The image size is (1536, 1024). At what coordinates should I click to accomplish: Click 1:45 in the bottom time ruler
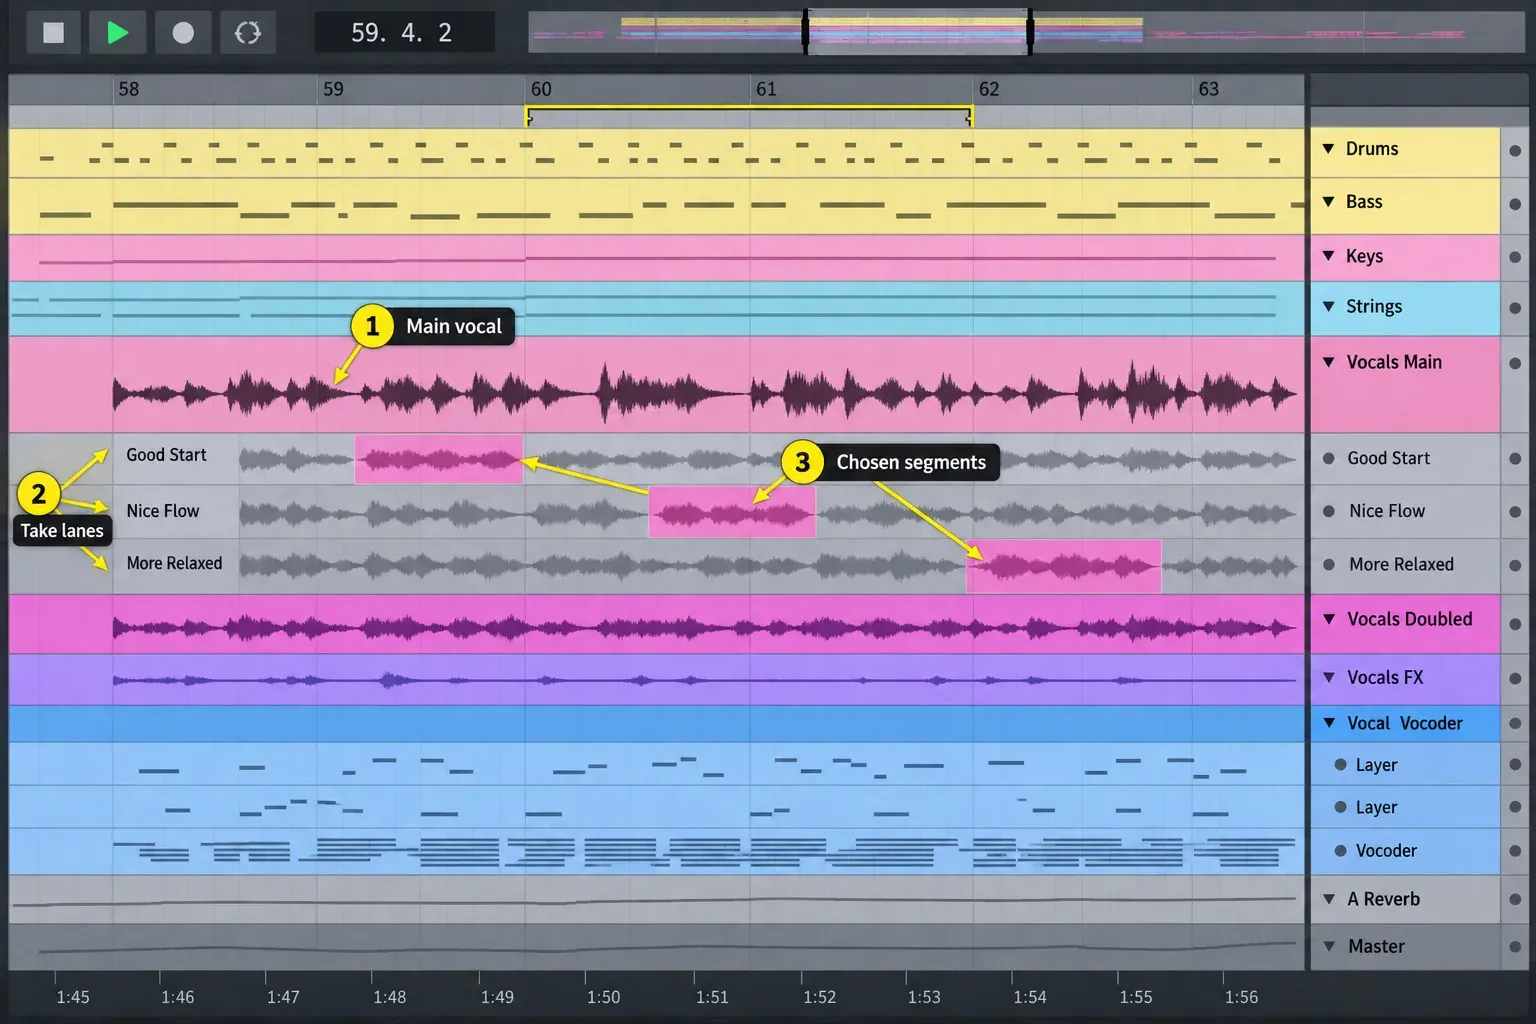tap(73, 997)
